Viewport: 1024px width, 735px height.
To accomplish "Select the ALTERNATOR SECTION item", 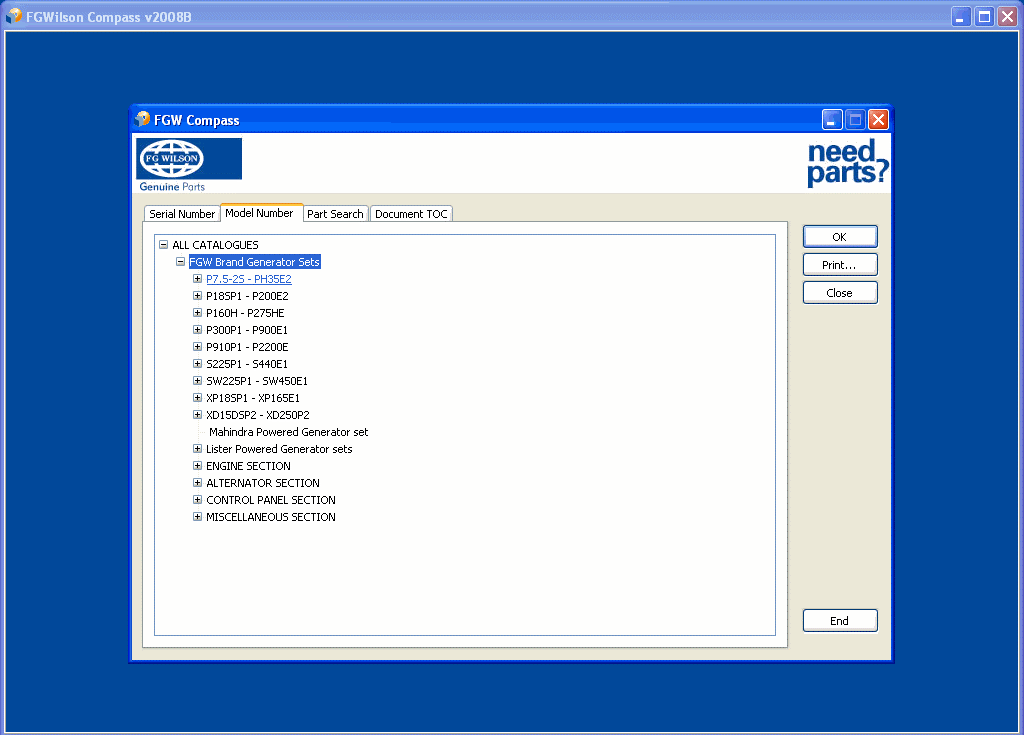I will pos(263,483).
